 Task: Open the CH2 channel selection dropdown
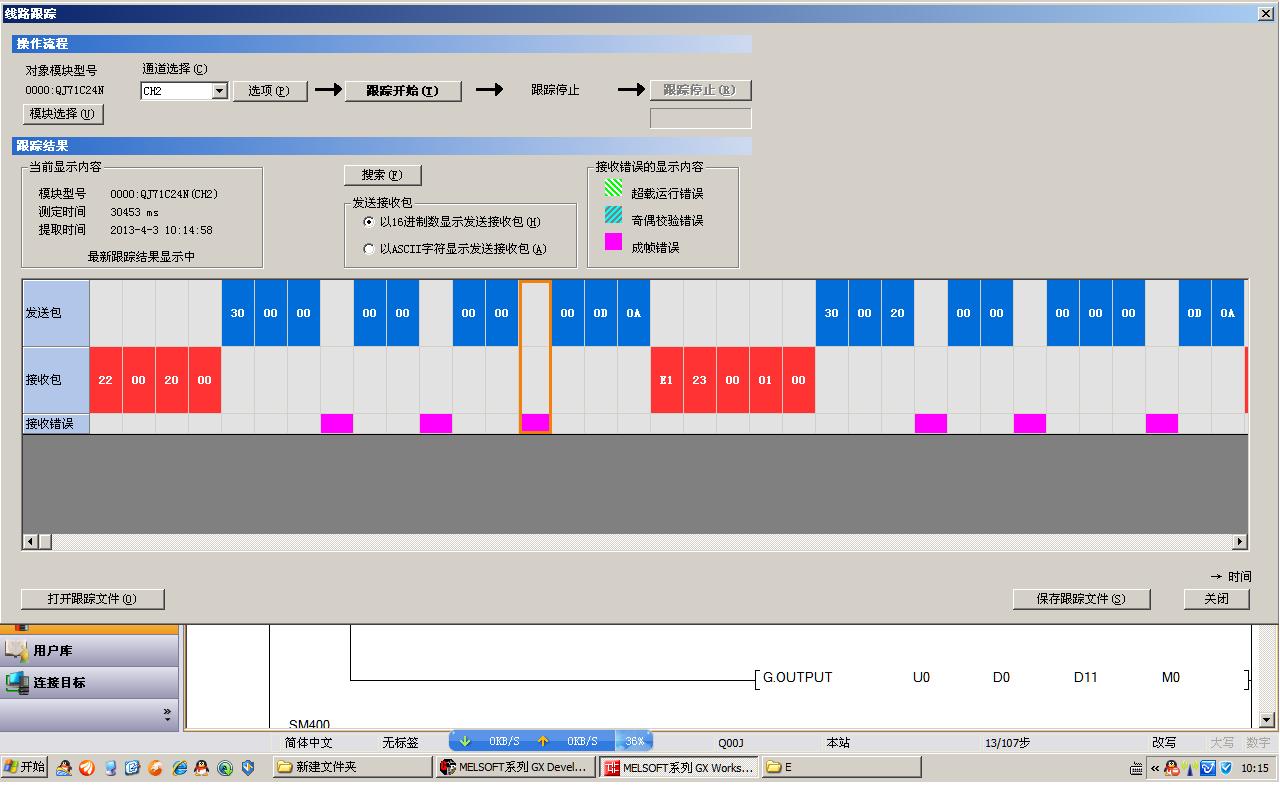219,91
